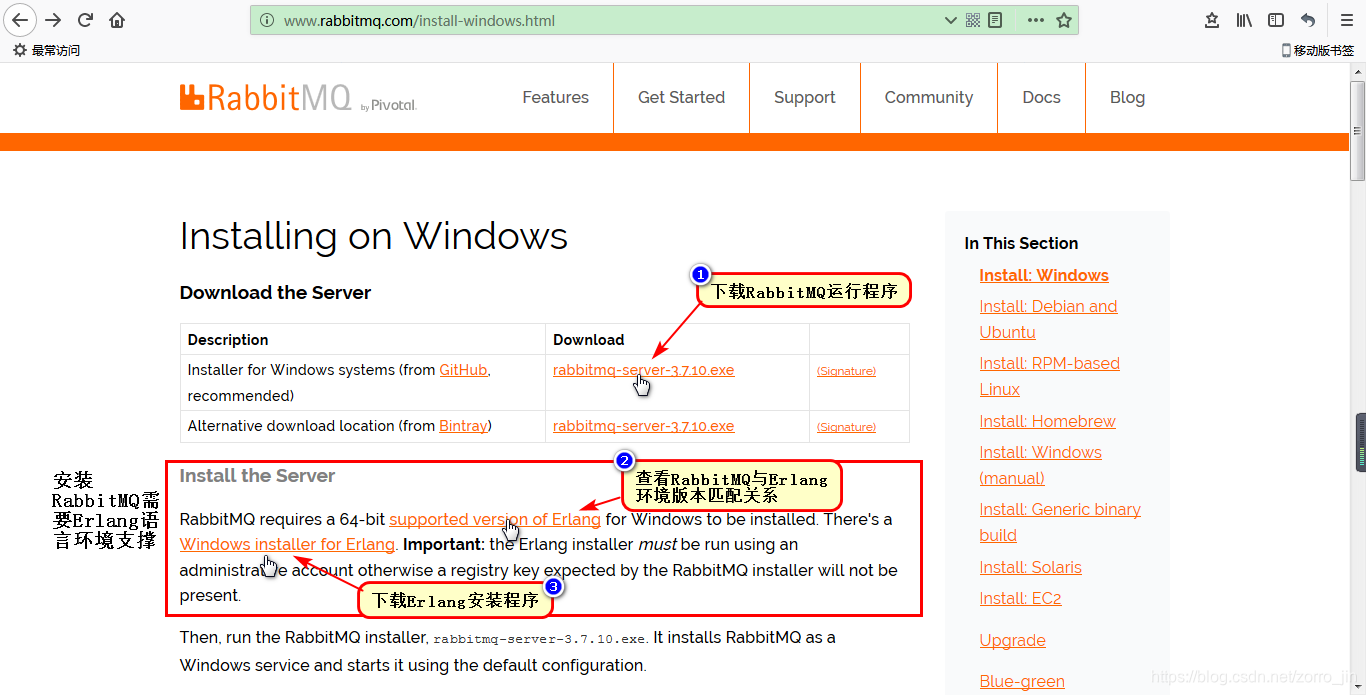Open Install: Solaris sidebar link
Viewport: 1366px width, 695px height.
1030,567
